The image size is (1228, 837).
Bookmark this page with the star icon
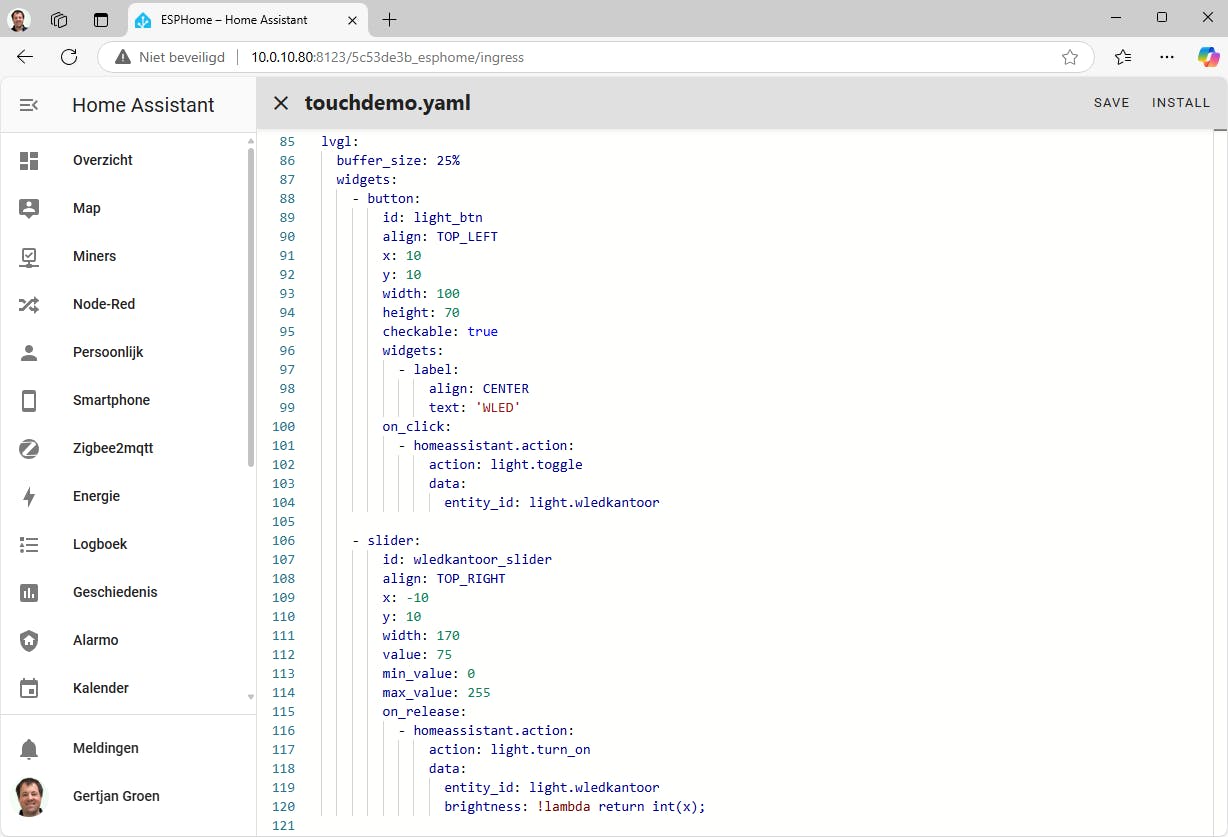coord(1070,57)
